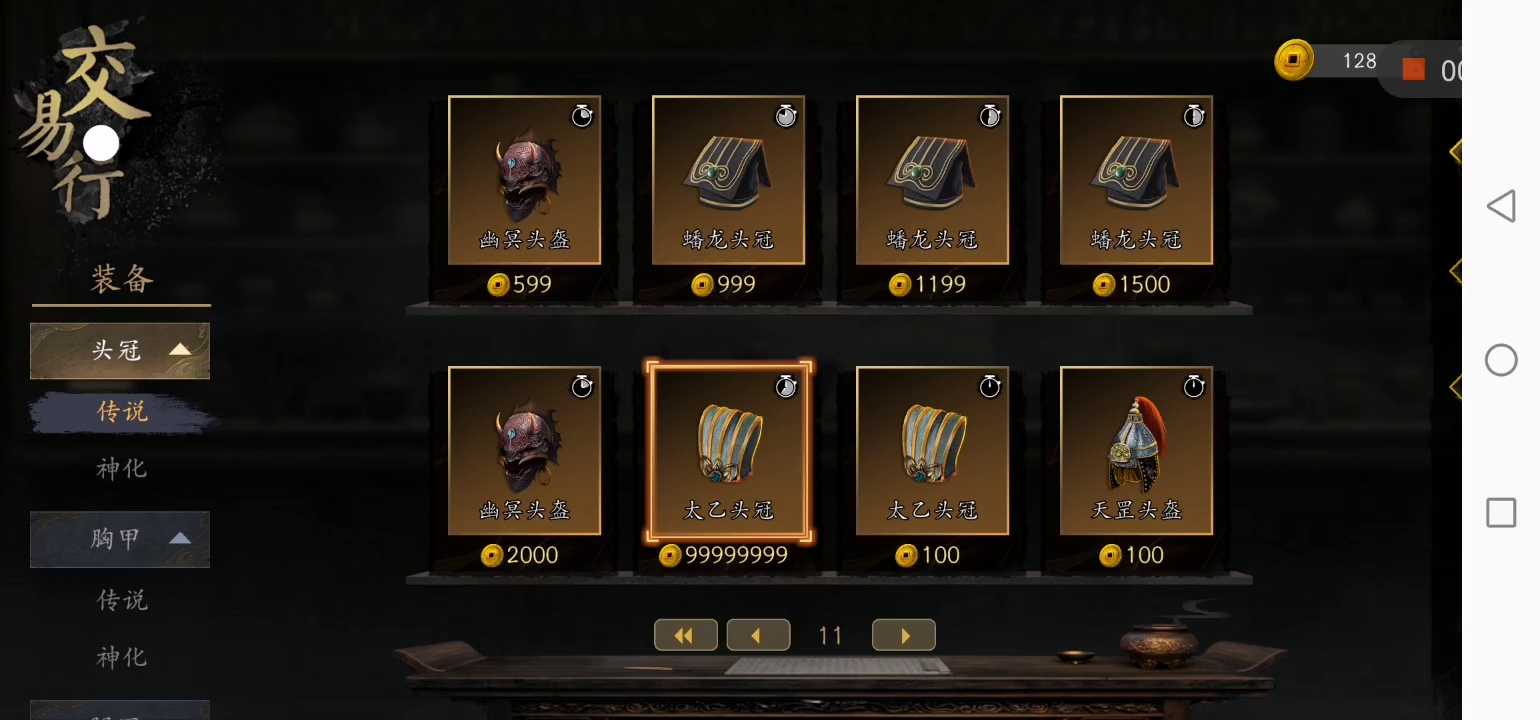
Task: Select the 幽冥头盔 item priced 599
Action: (524, 180)
